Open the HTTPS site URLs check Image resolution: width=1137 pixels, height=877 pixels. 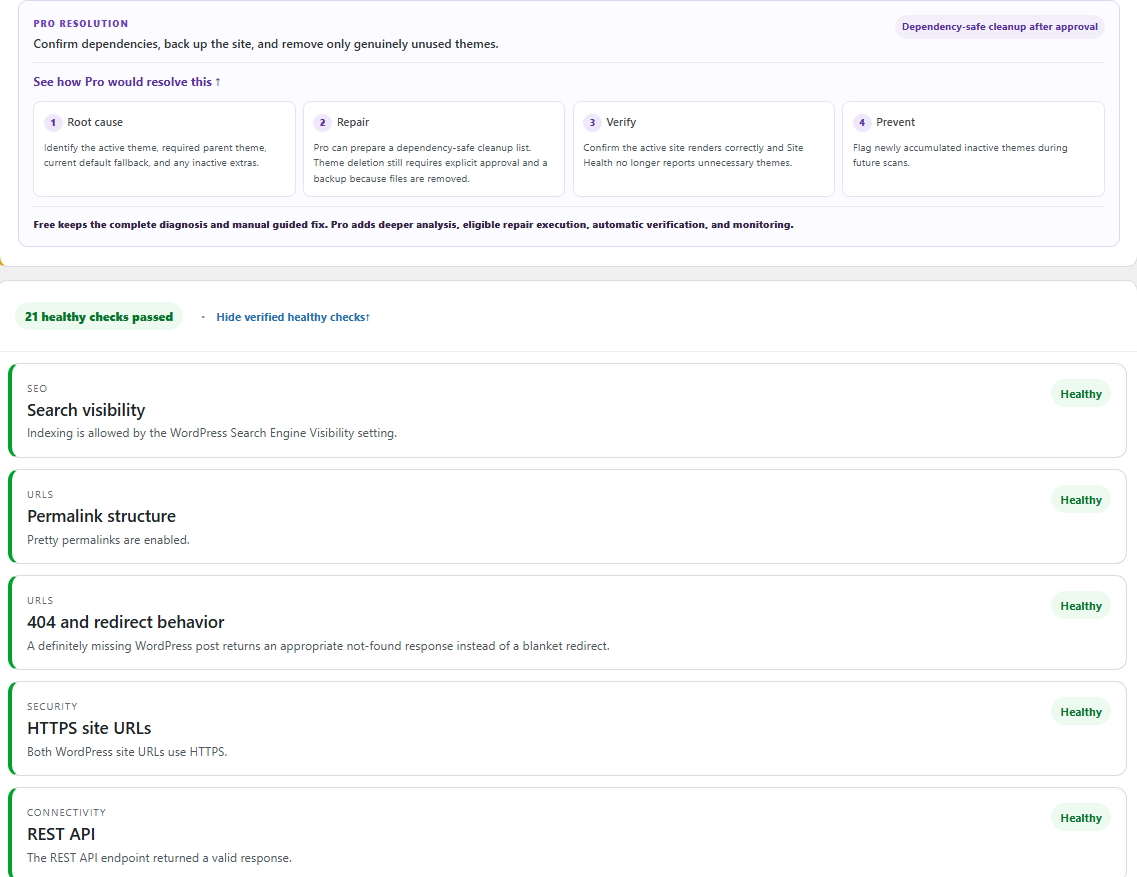567,728
